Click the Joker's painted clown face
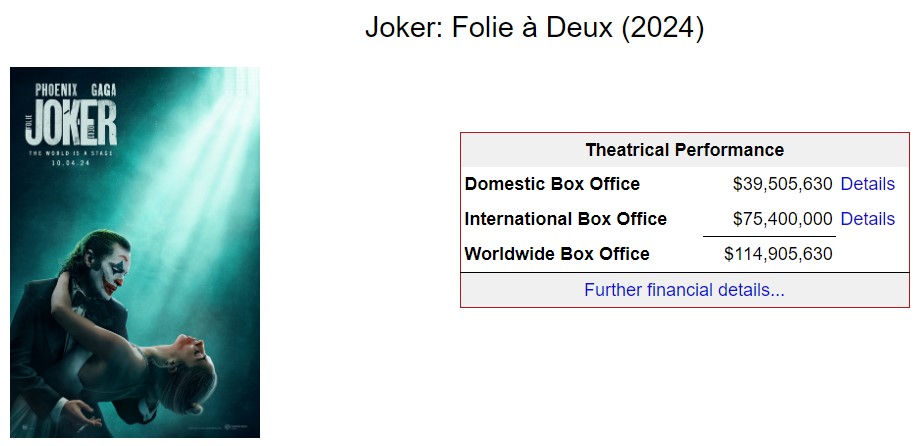Viewport: 918px width, 446px height. click(x=111, y=272)
